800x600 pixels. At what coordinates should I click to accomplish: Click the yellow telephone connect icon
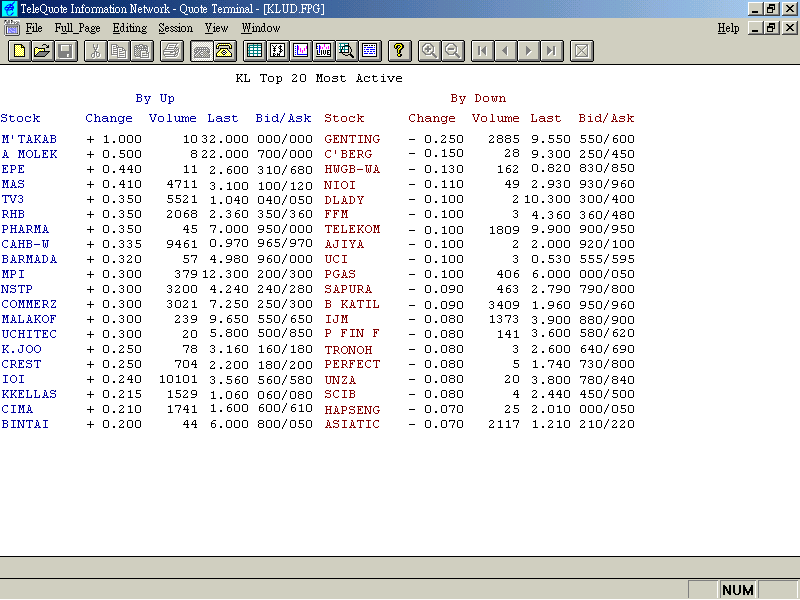coord(224,51)
